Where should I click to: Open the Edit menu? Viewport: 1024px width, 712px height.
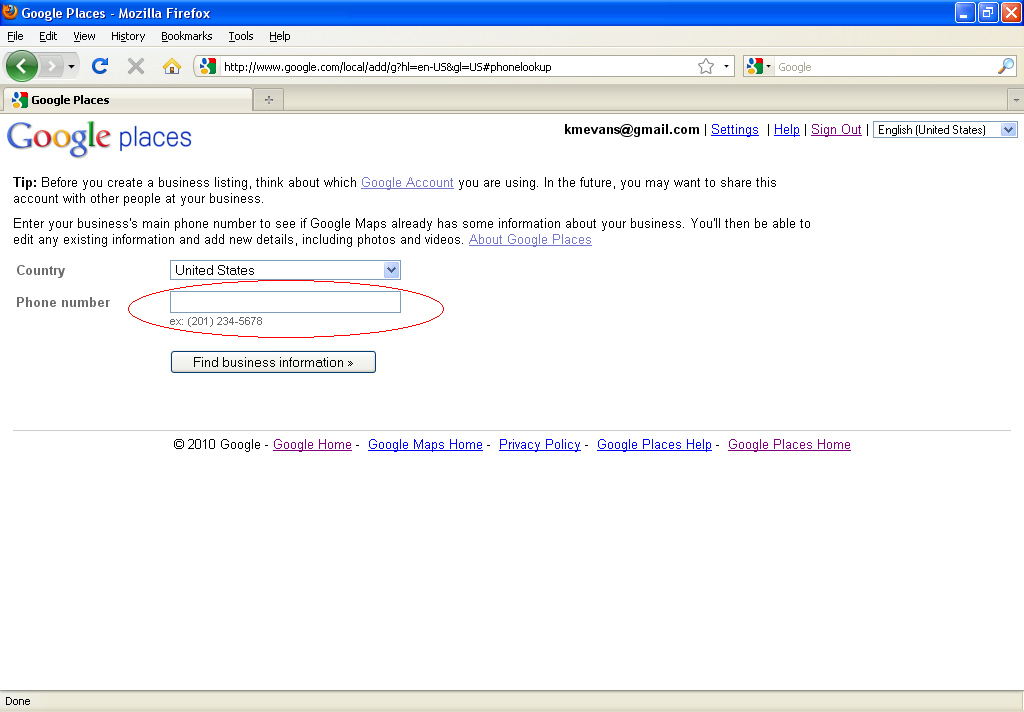point(48,36)
